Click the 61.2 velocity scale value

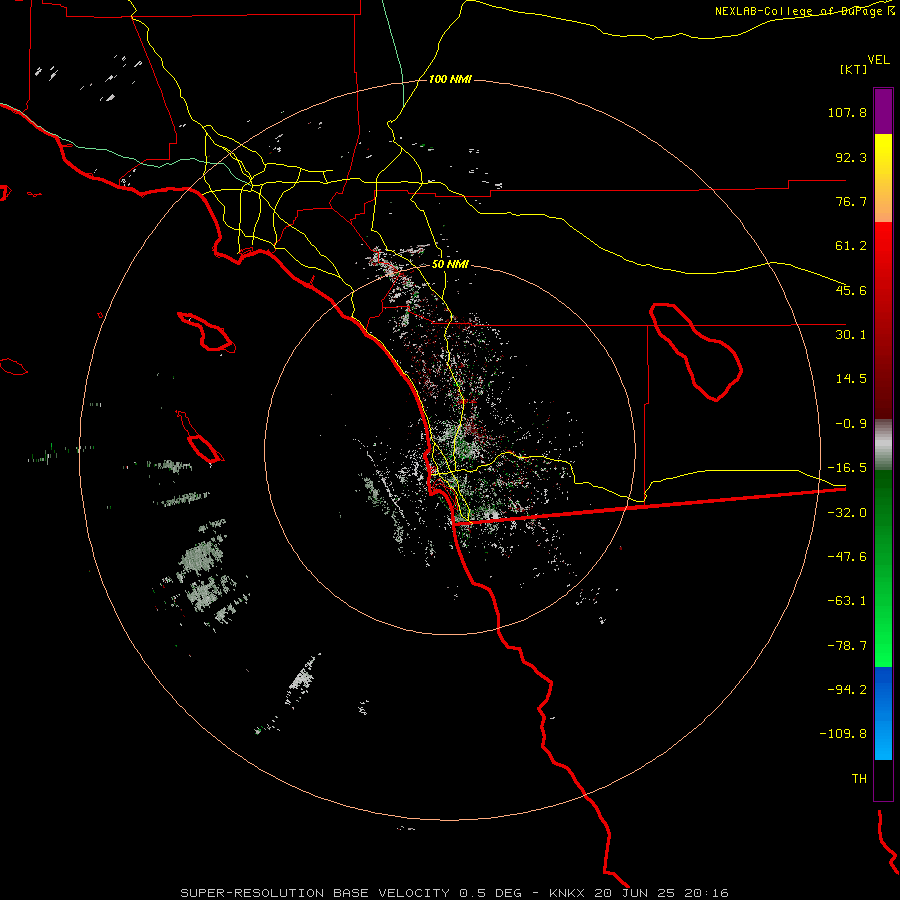coord(851,246)
